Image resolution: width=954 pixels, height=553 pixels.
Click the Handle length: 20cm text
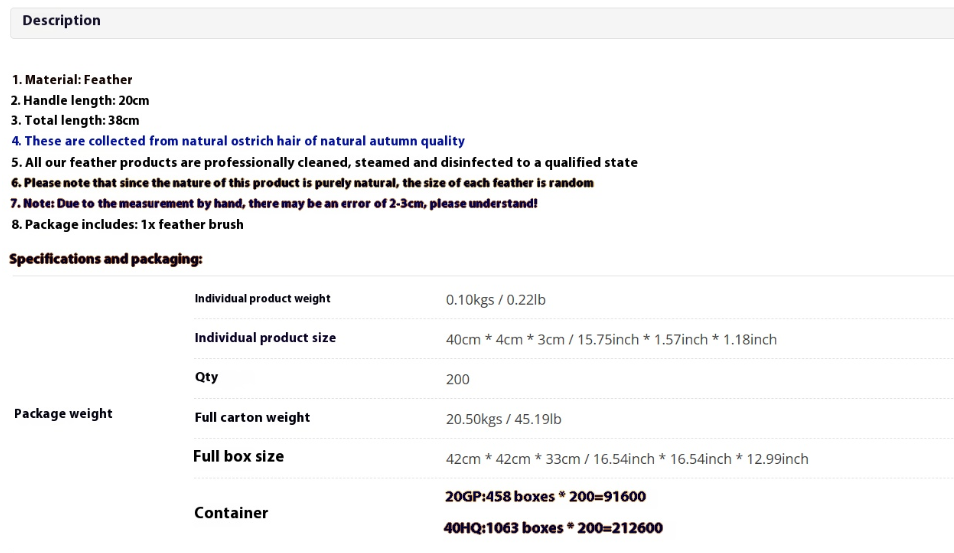tap(80, 100)
